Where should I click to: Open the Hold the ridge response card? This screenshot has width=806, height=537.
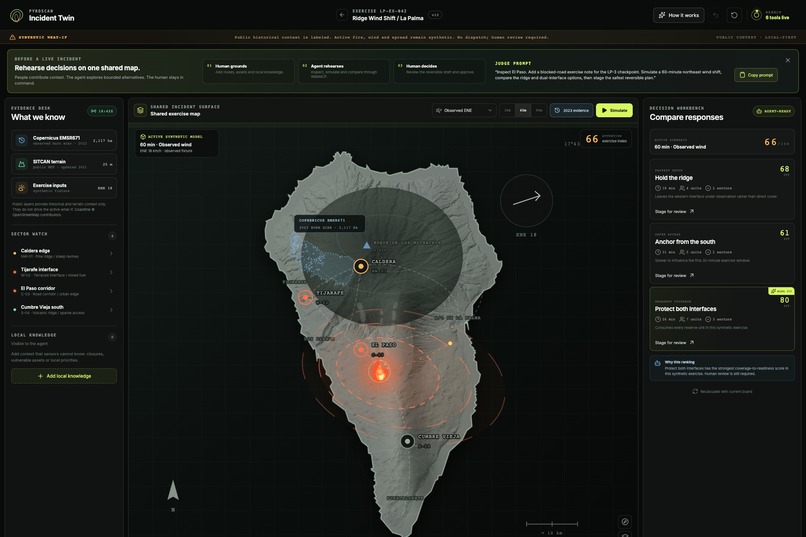tap(722, 189)
